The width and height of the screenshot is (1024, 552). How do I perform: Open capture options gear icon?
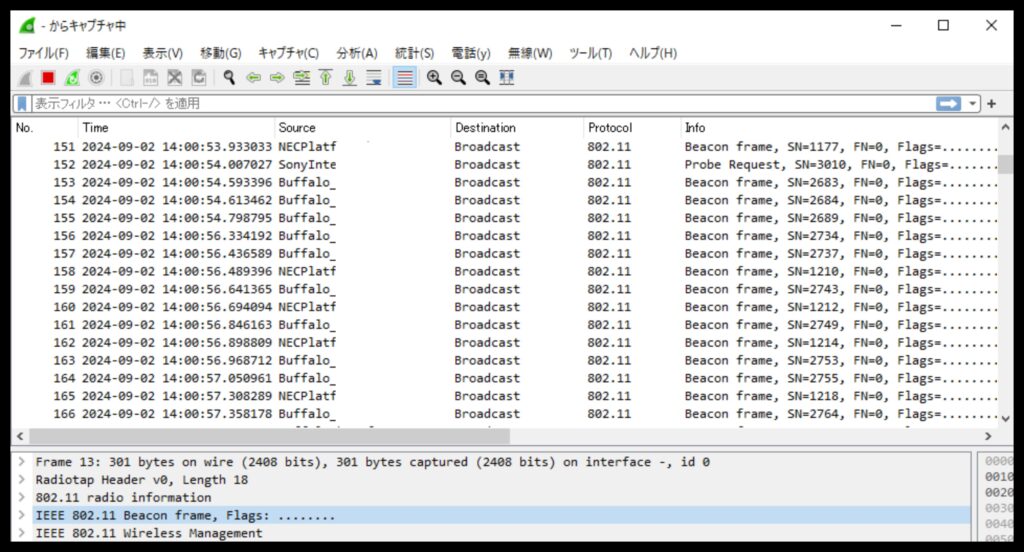tap(96, 78)
